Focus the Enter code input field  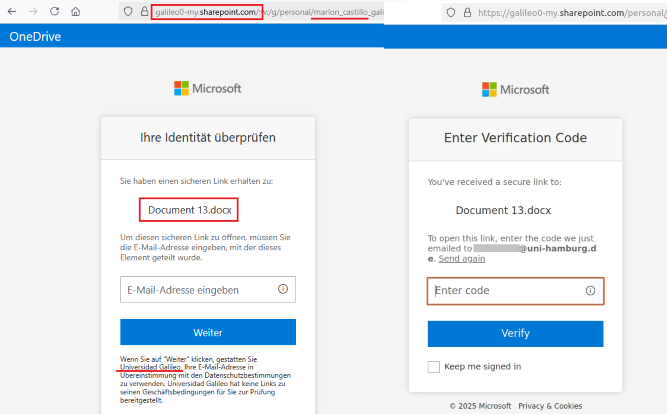pos(516,291)
